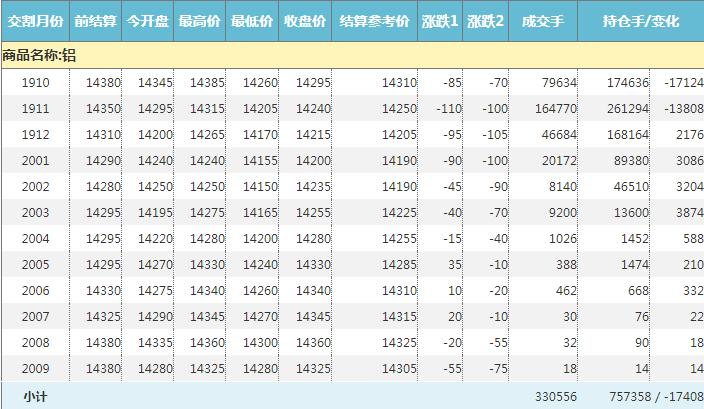This screenshot has height=409, width=704.
Task: Select the 最高价 column header
Action: coord(199,21)
